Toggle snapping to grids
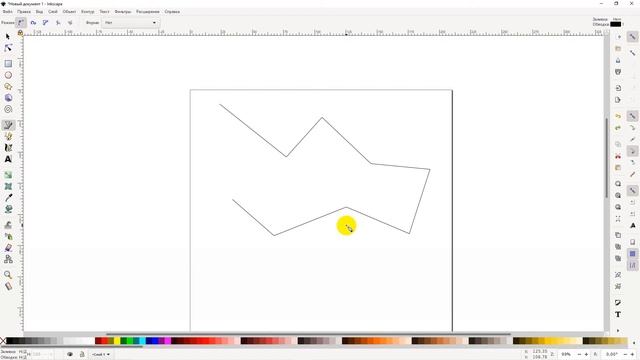 tap(632, 254)
